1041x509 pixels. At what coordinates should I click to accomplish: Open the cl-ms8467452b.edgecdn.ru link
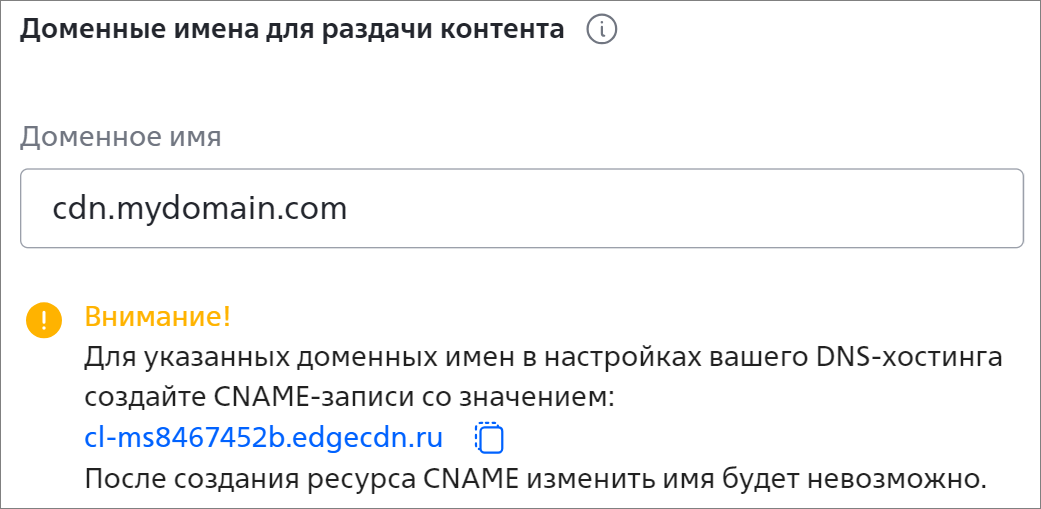pyautogui.click(x=264, y=438)
